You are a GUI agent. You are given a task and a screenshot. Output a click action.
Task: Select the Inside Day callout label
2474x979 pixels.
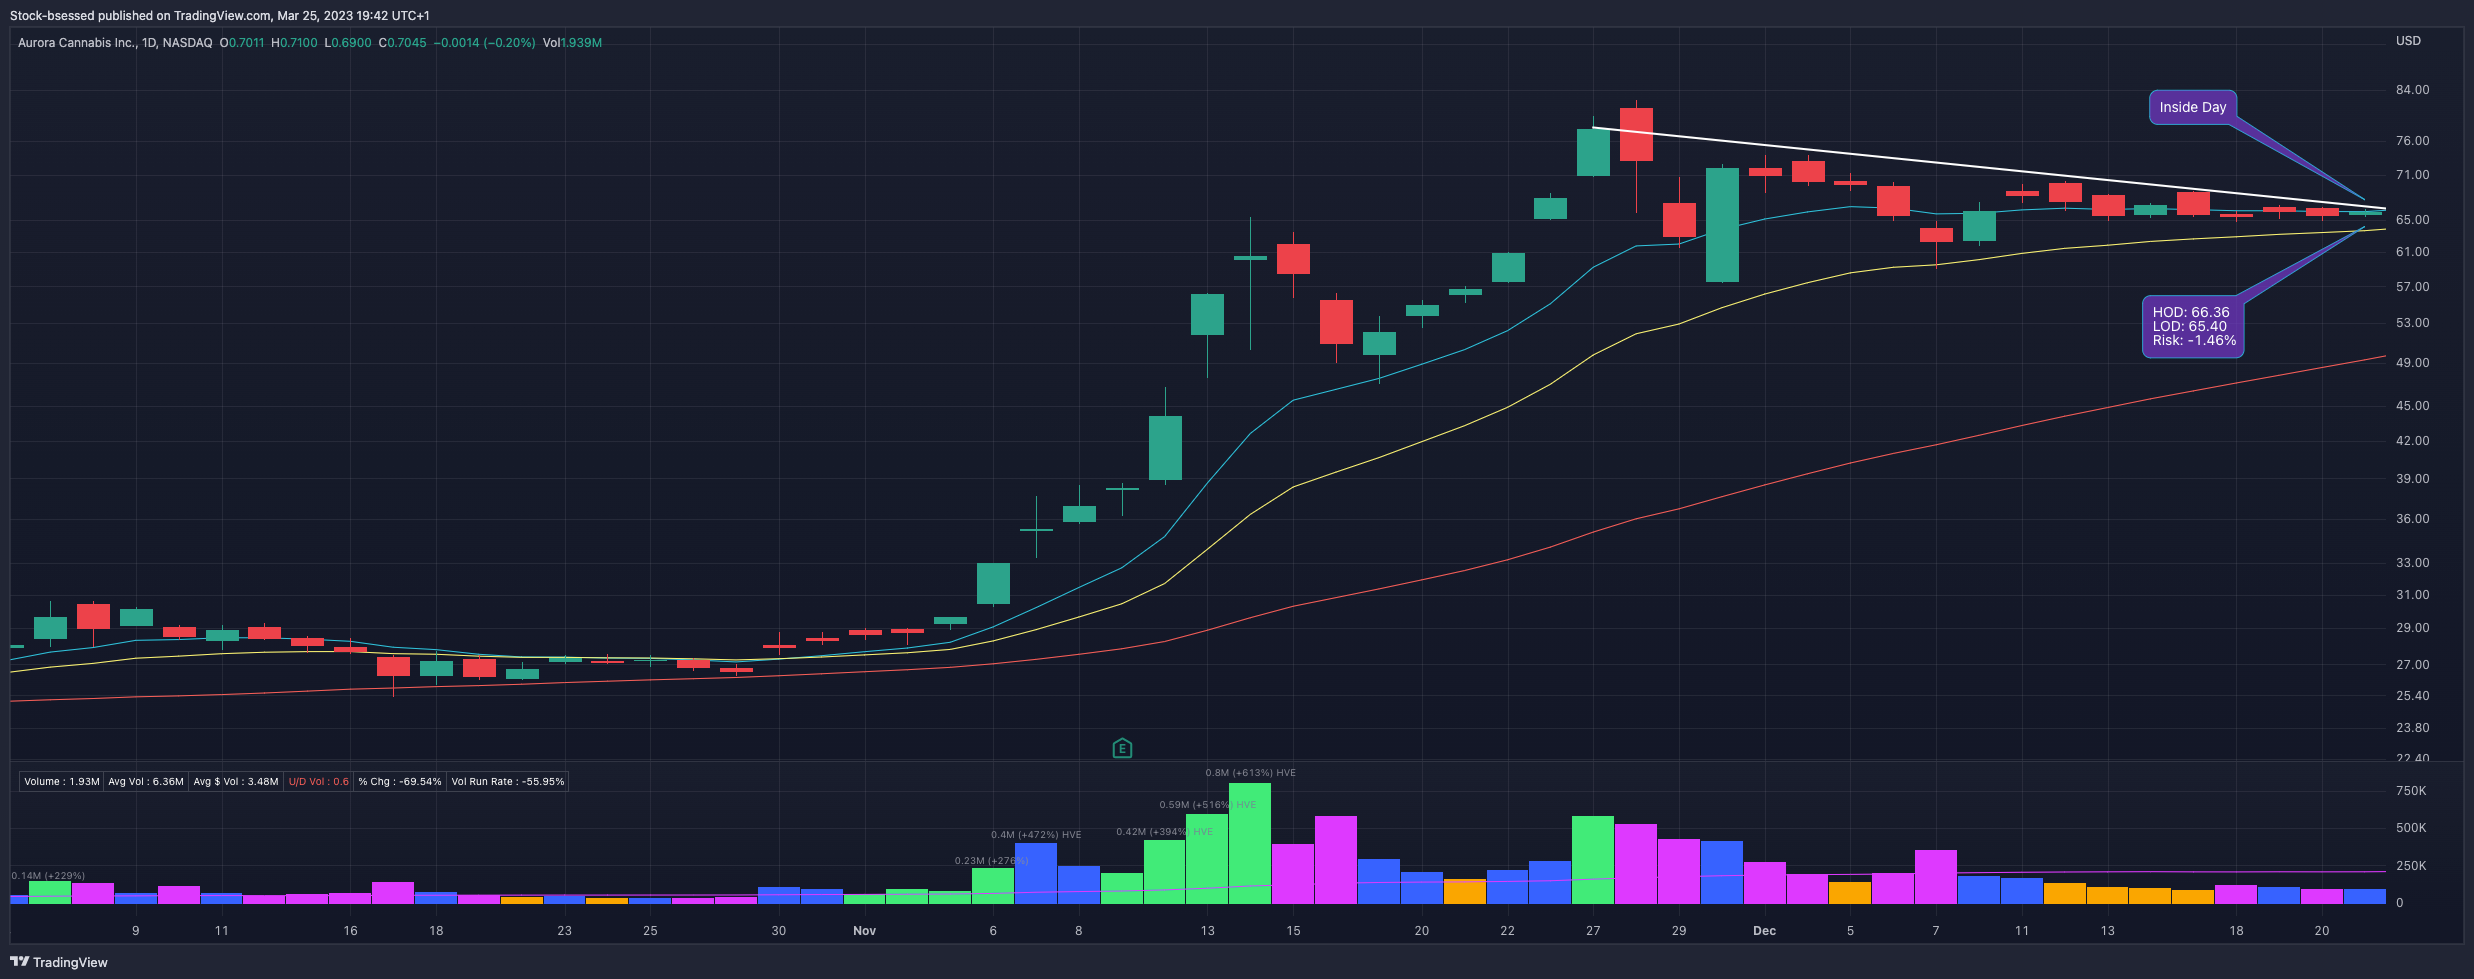click(2192, 107)
